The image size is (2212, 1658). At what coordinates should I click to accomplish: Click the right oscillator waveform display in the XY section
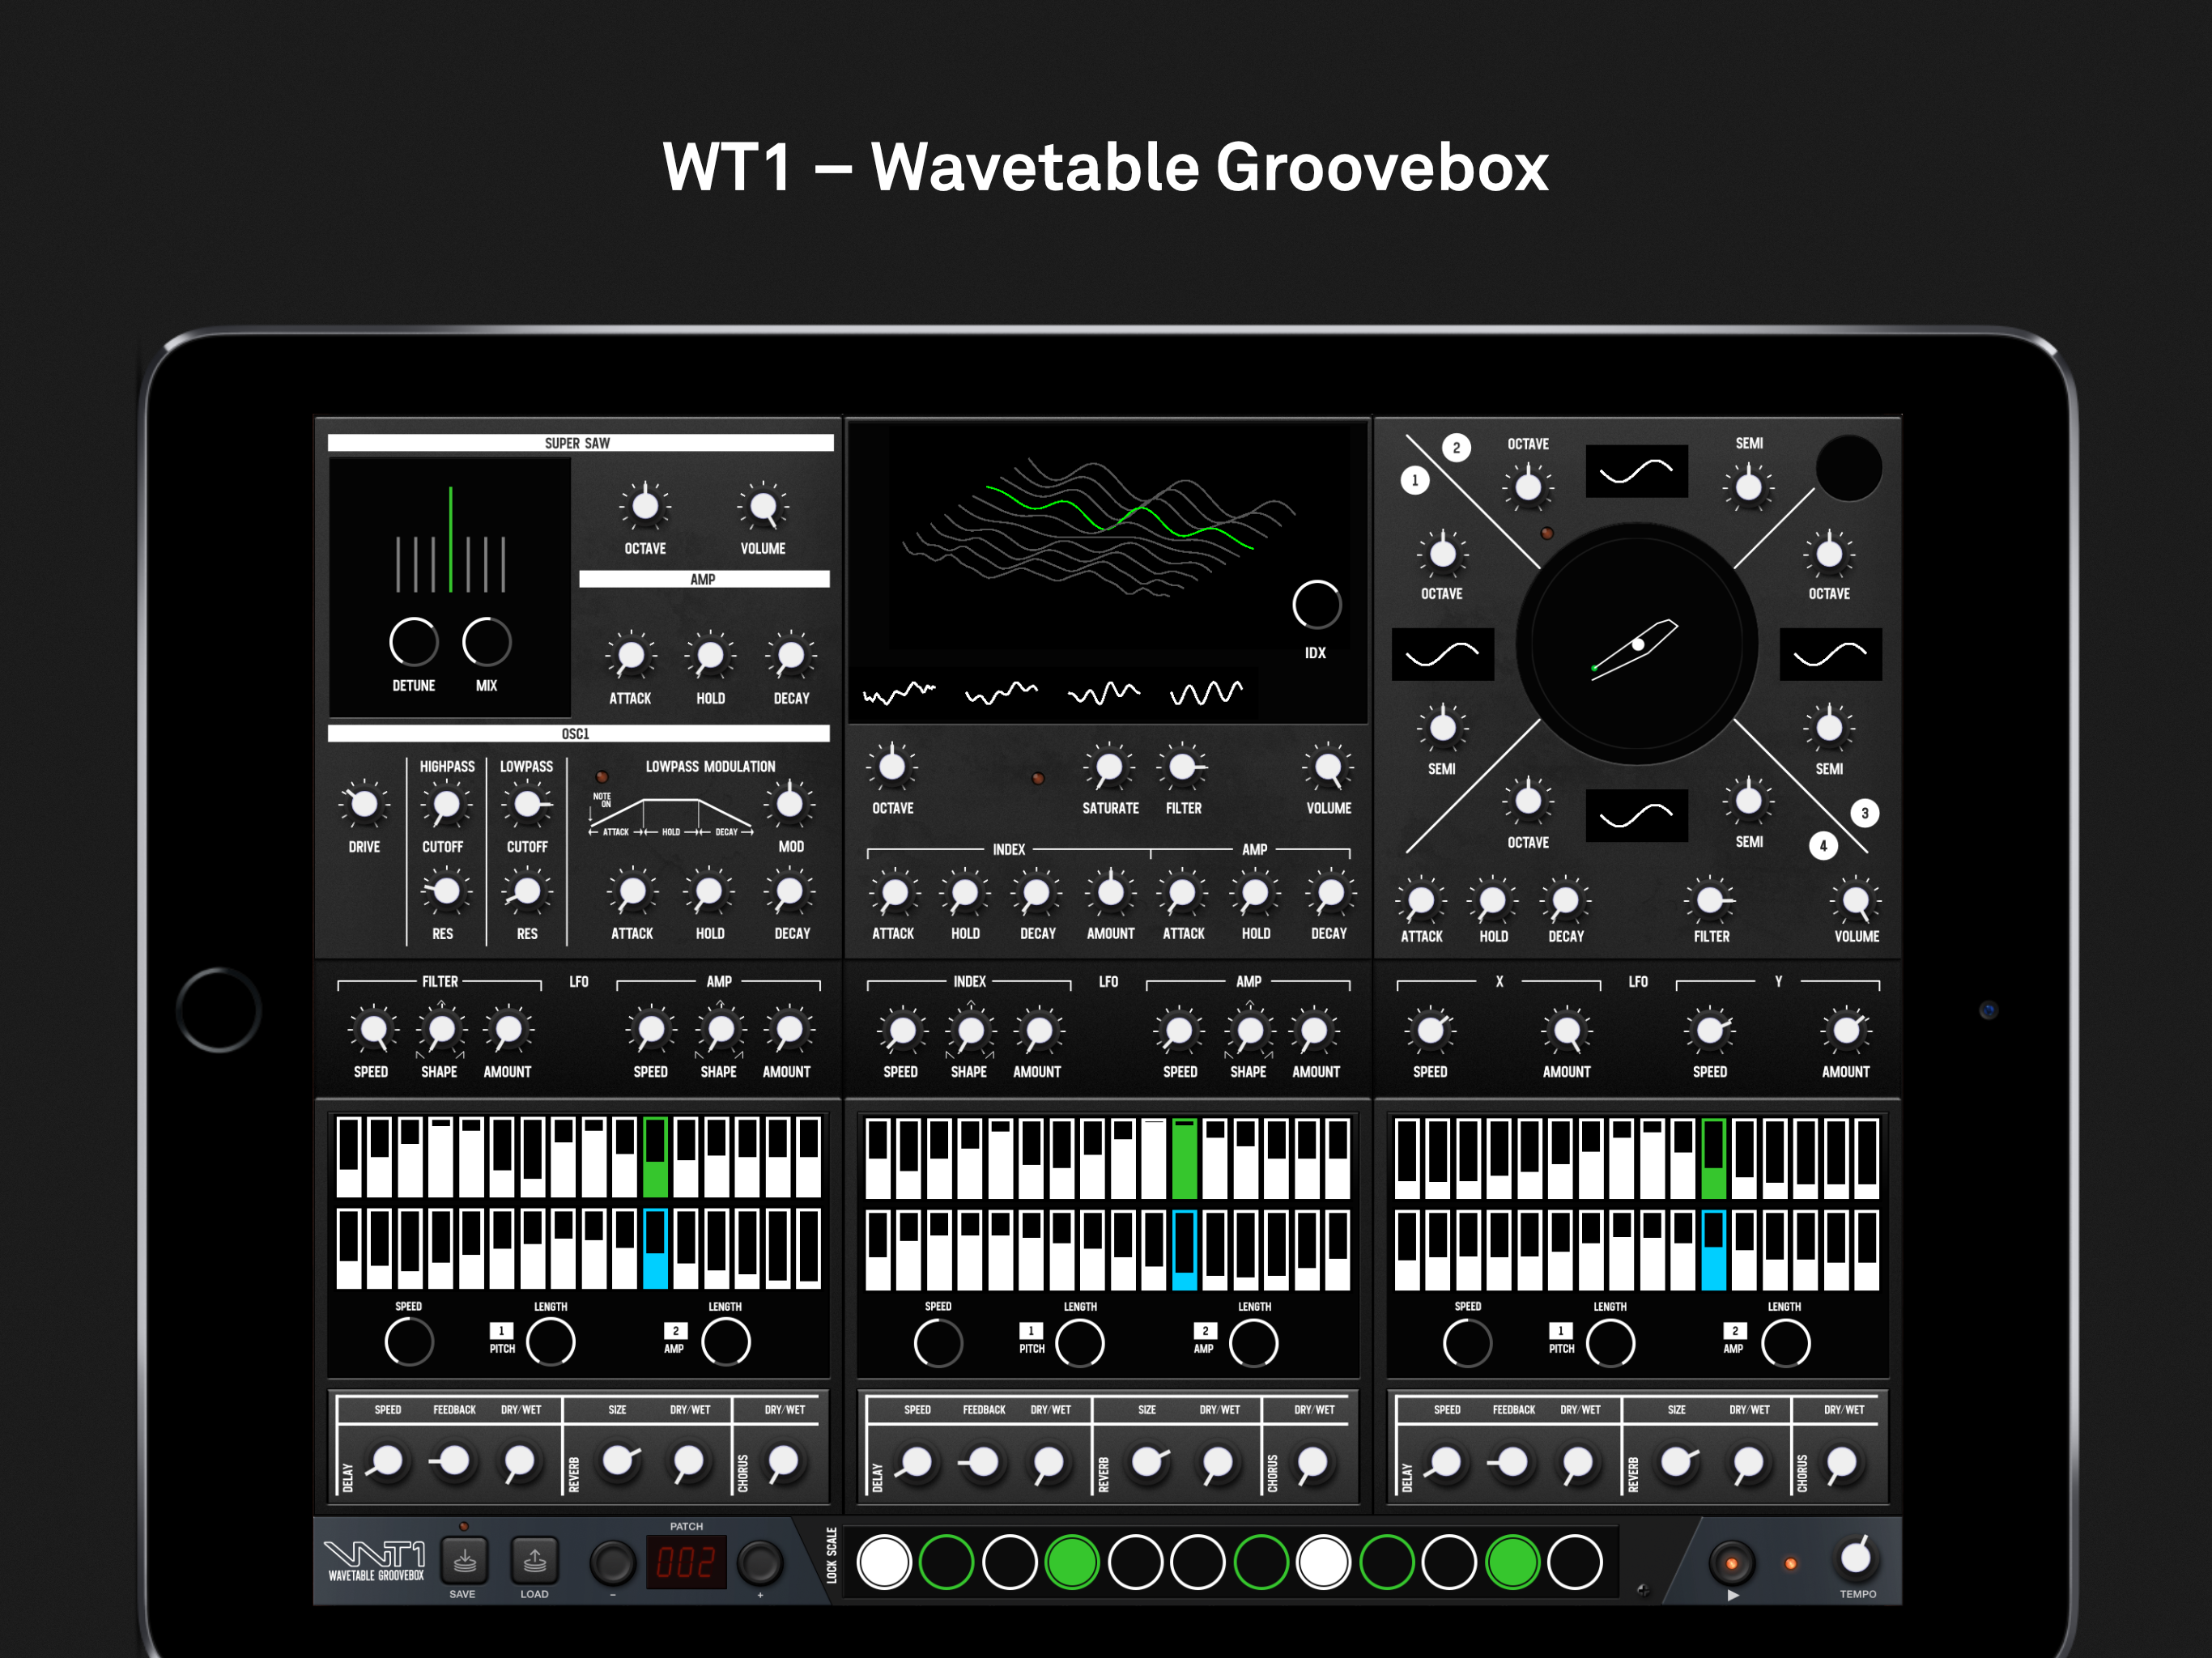(1830, 654)
